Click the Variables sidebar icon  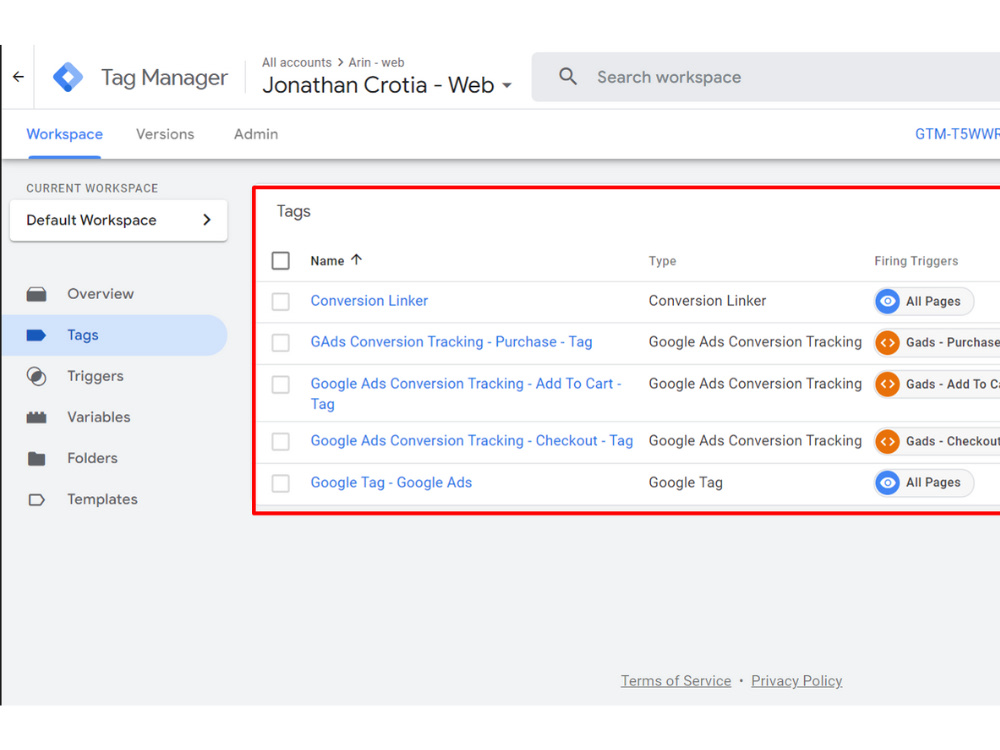coord(36,417)
